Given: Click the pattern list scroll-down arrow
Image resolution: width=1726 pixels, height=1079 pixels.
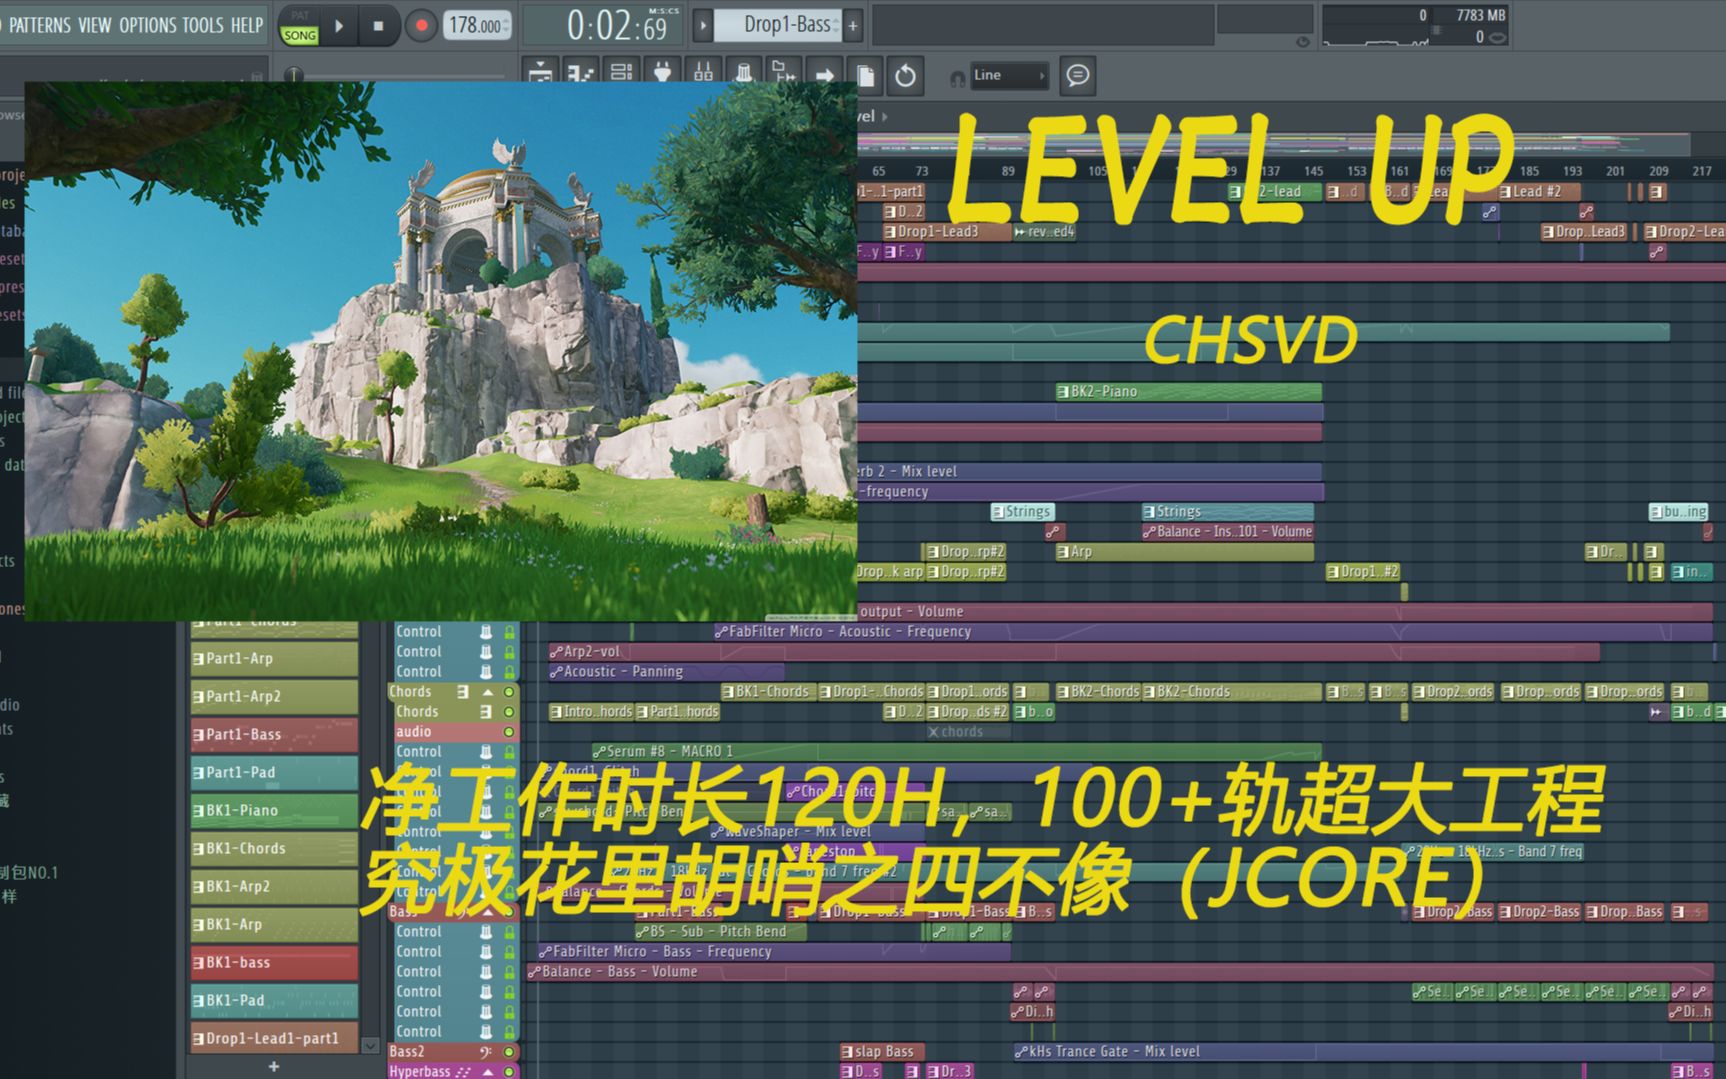Looking at the screenshot, I should click(x=369, y=1046).
